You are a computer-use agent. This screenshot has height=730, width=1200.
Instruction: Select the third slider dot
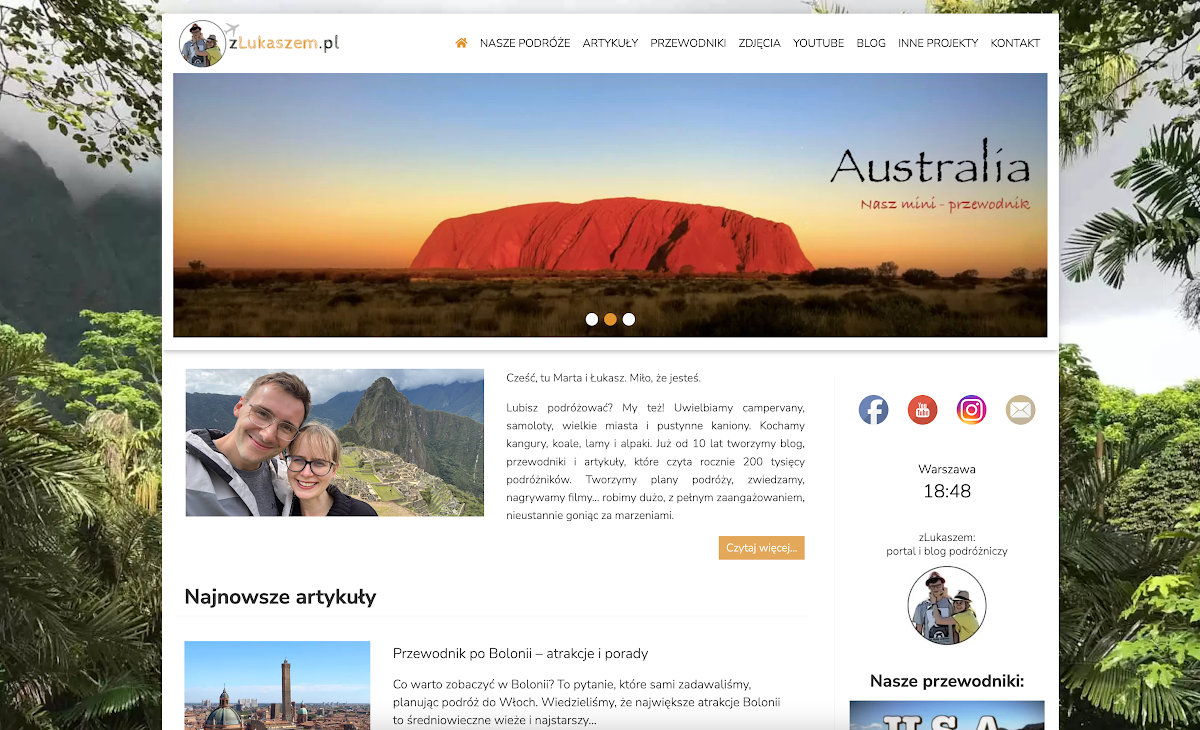629,319
